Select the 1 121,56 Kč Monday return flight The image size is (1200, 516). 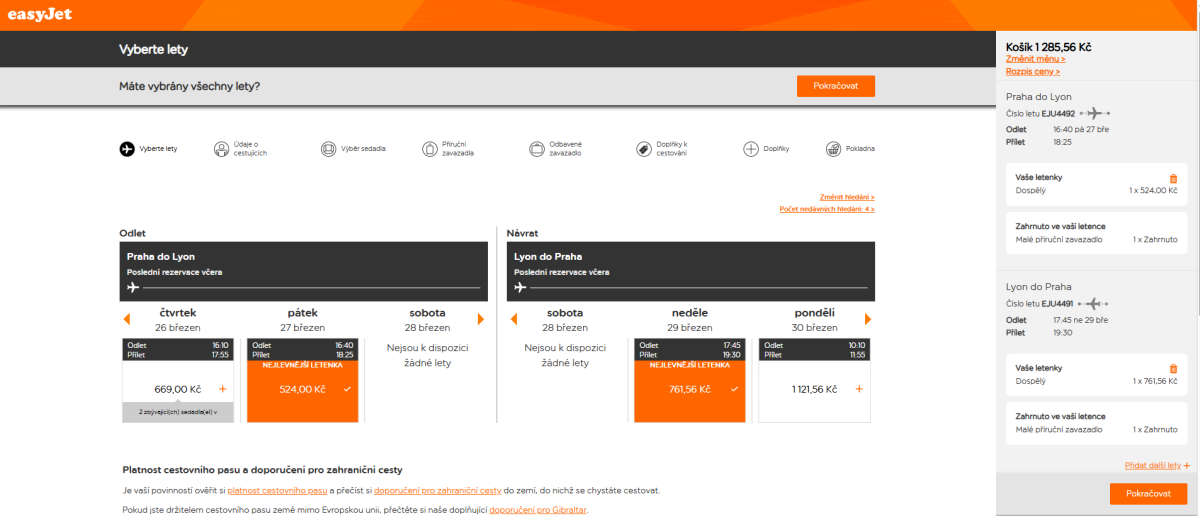(813, 389)
